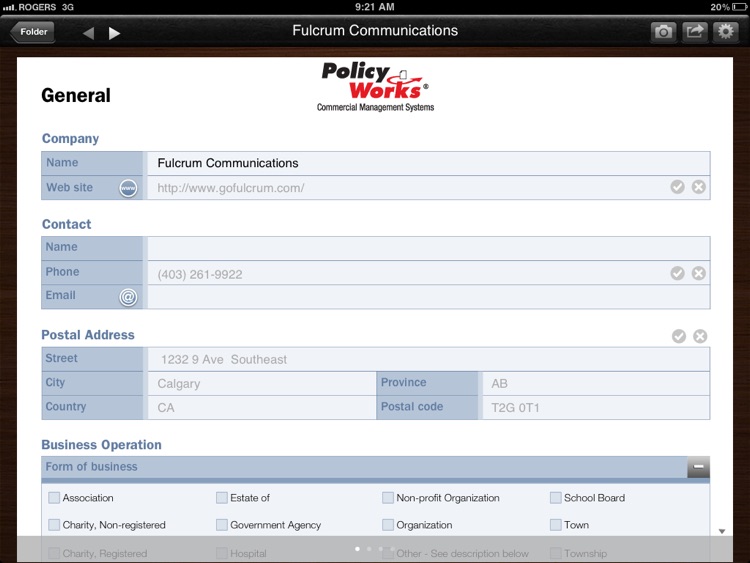
Task: Tap the Email input field
Action: click(429, 297)
